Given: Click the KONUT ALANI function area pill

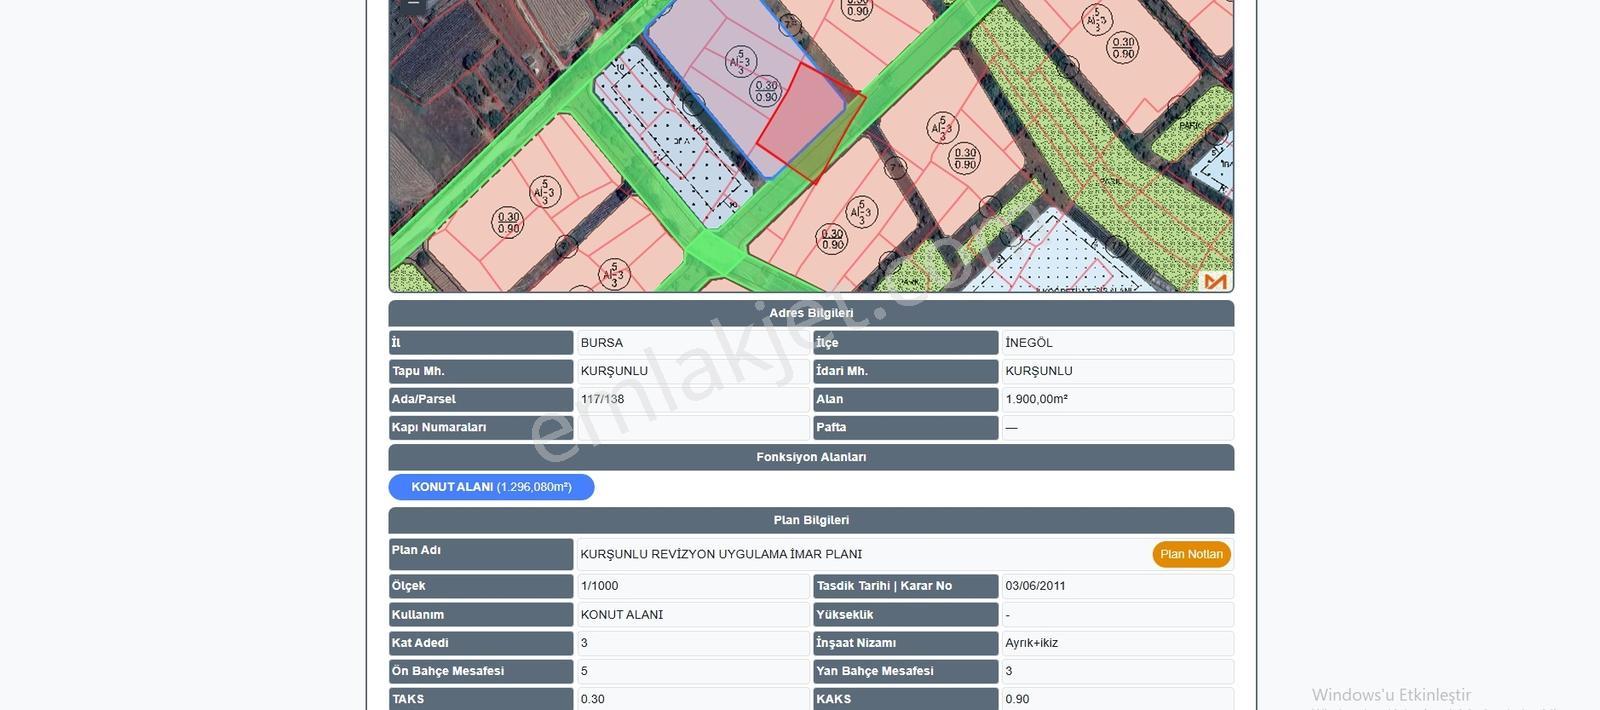Looking at the screenshot, I should [491, 487].
